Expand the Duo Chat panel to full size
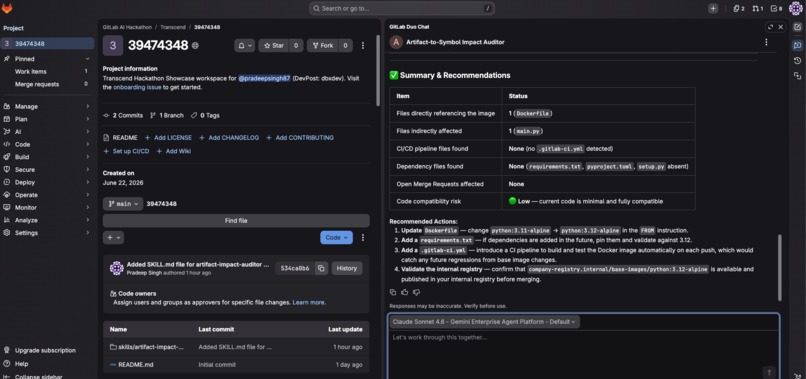 click(x=770, y=27)
